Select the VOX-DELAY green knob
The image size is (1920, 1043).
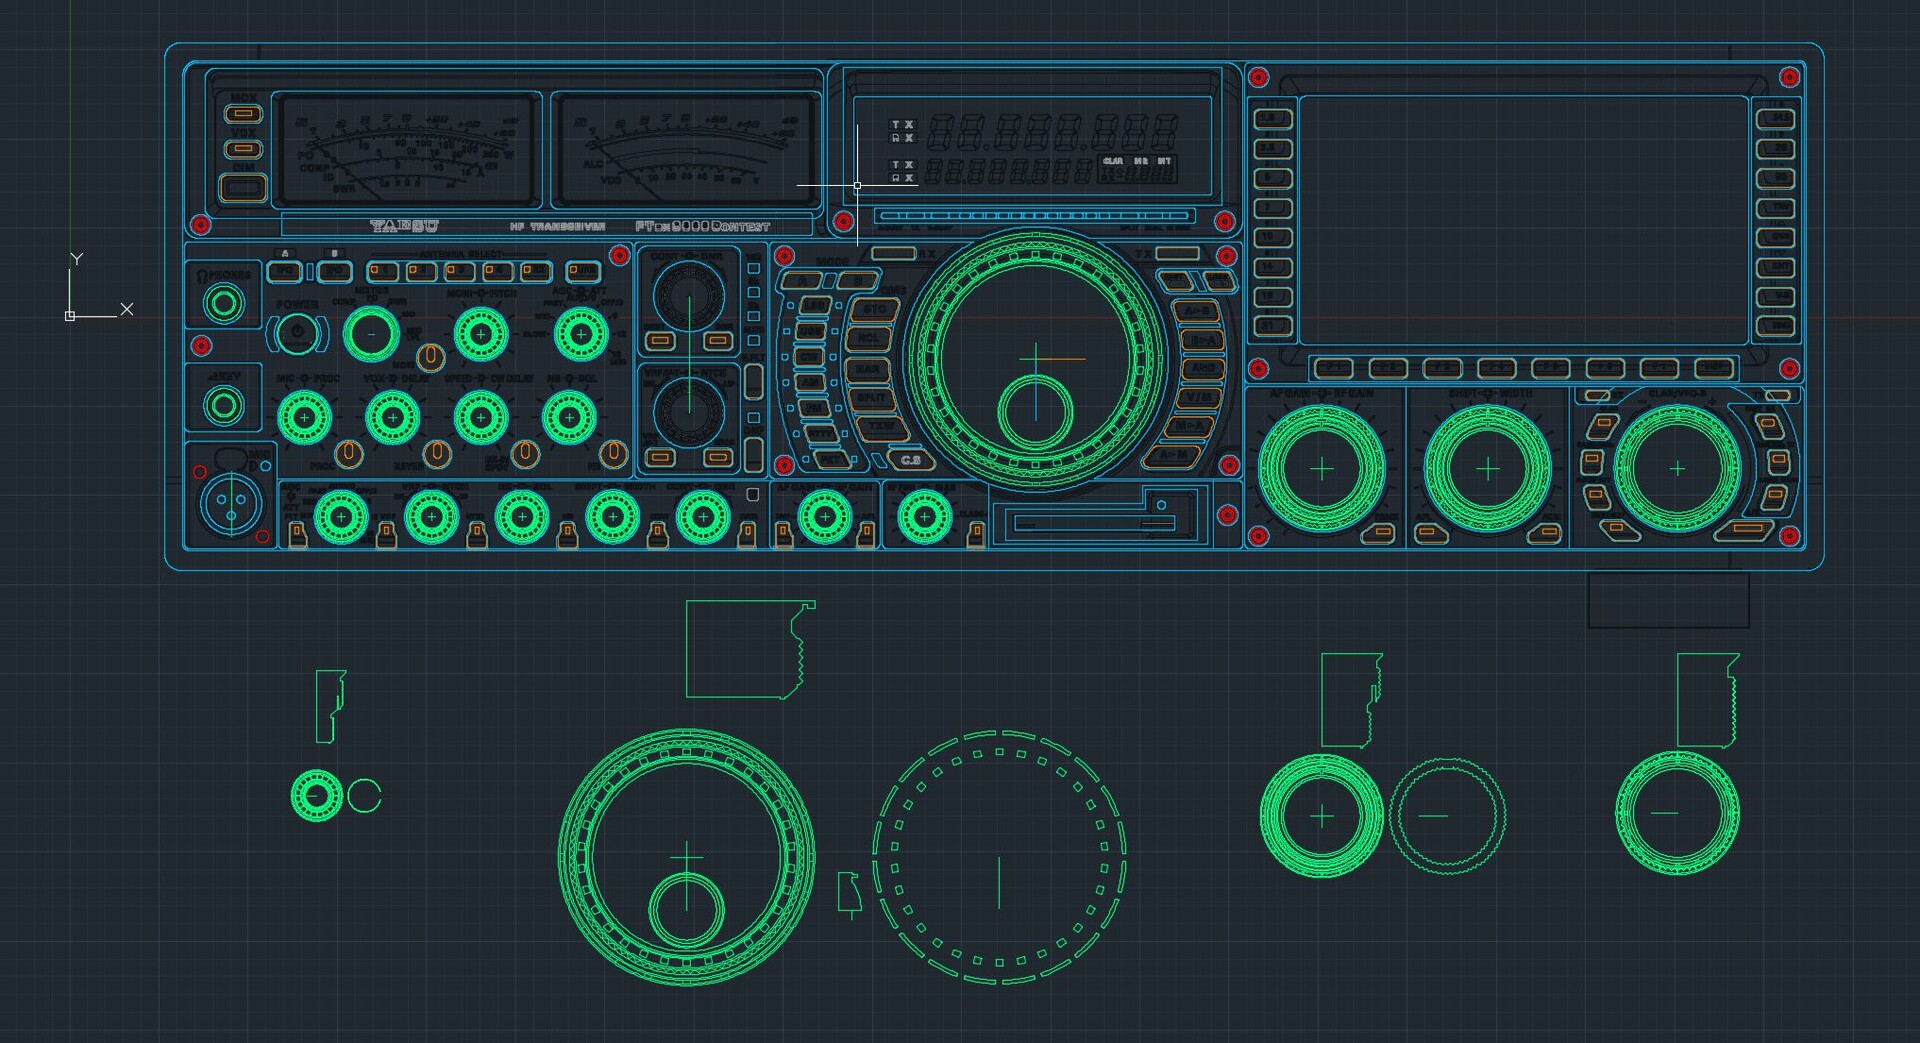coord(392,417)
